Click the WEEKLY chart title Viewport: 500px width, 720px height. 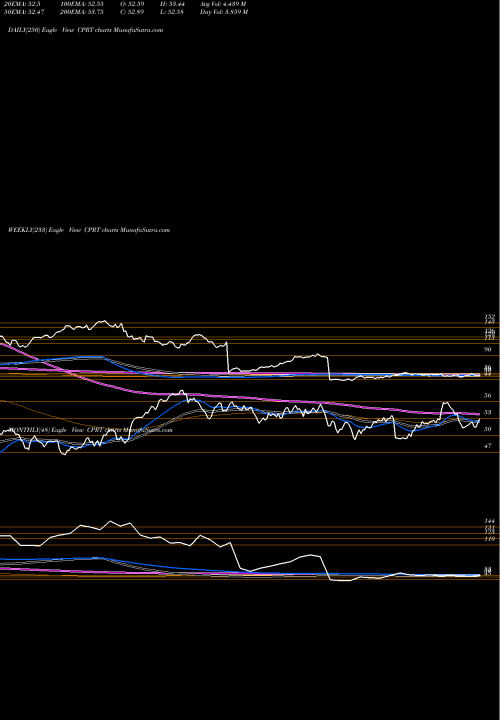pos(89,230)
